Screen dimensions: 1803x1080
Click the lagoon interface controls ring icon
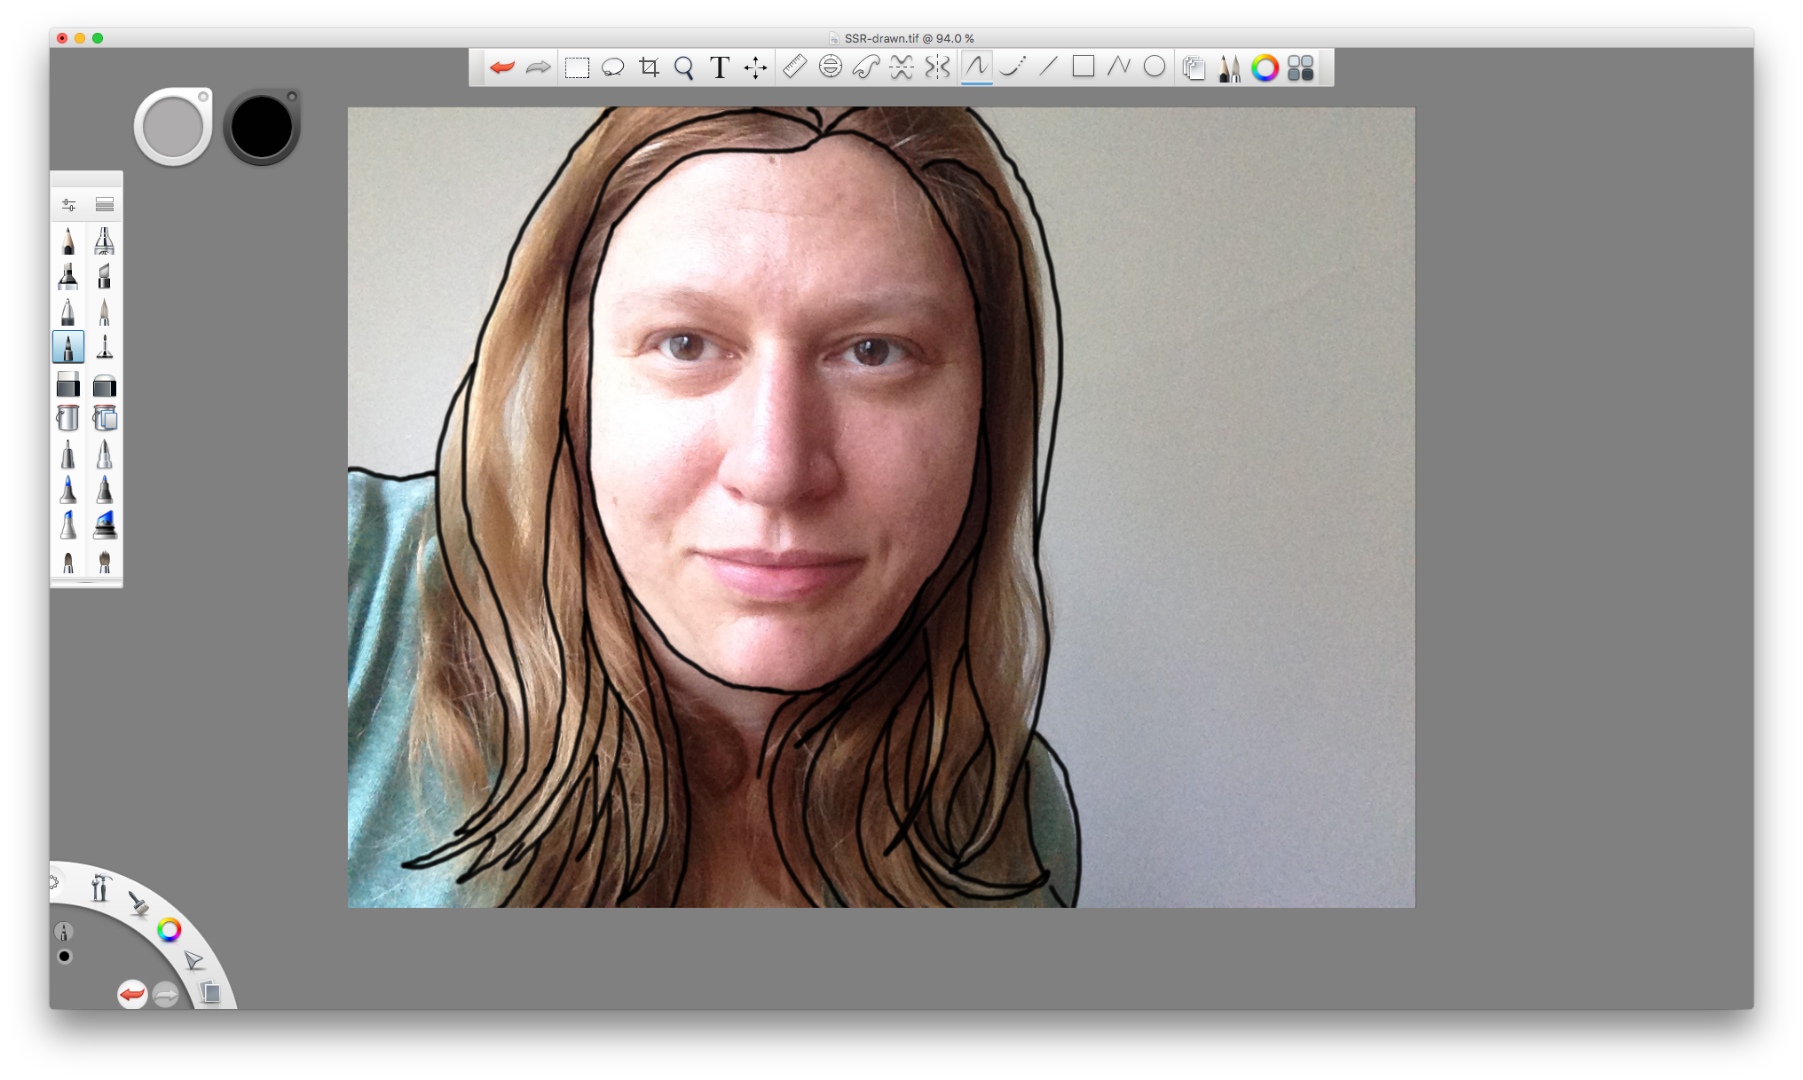(54, 882)
